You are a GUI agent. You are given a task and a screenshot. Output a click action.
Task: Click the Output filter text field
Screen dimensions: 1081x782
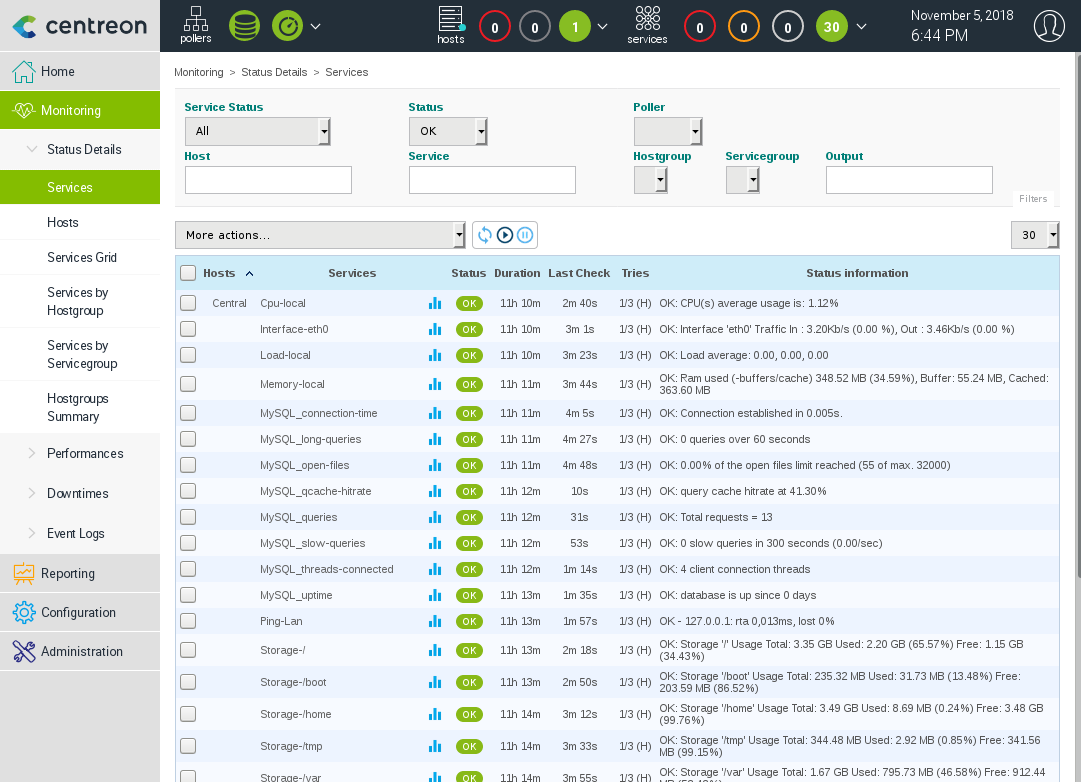tap(908, 180)
